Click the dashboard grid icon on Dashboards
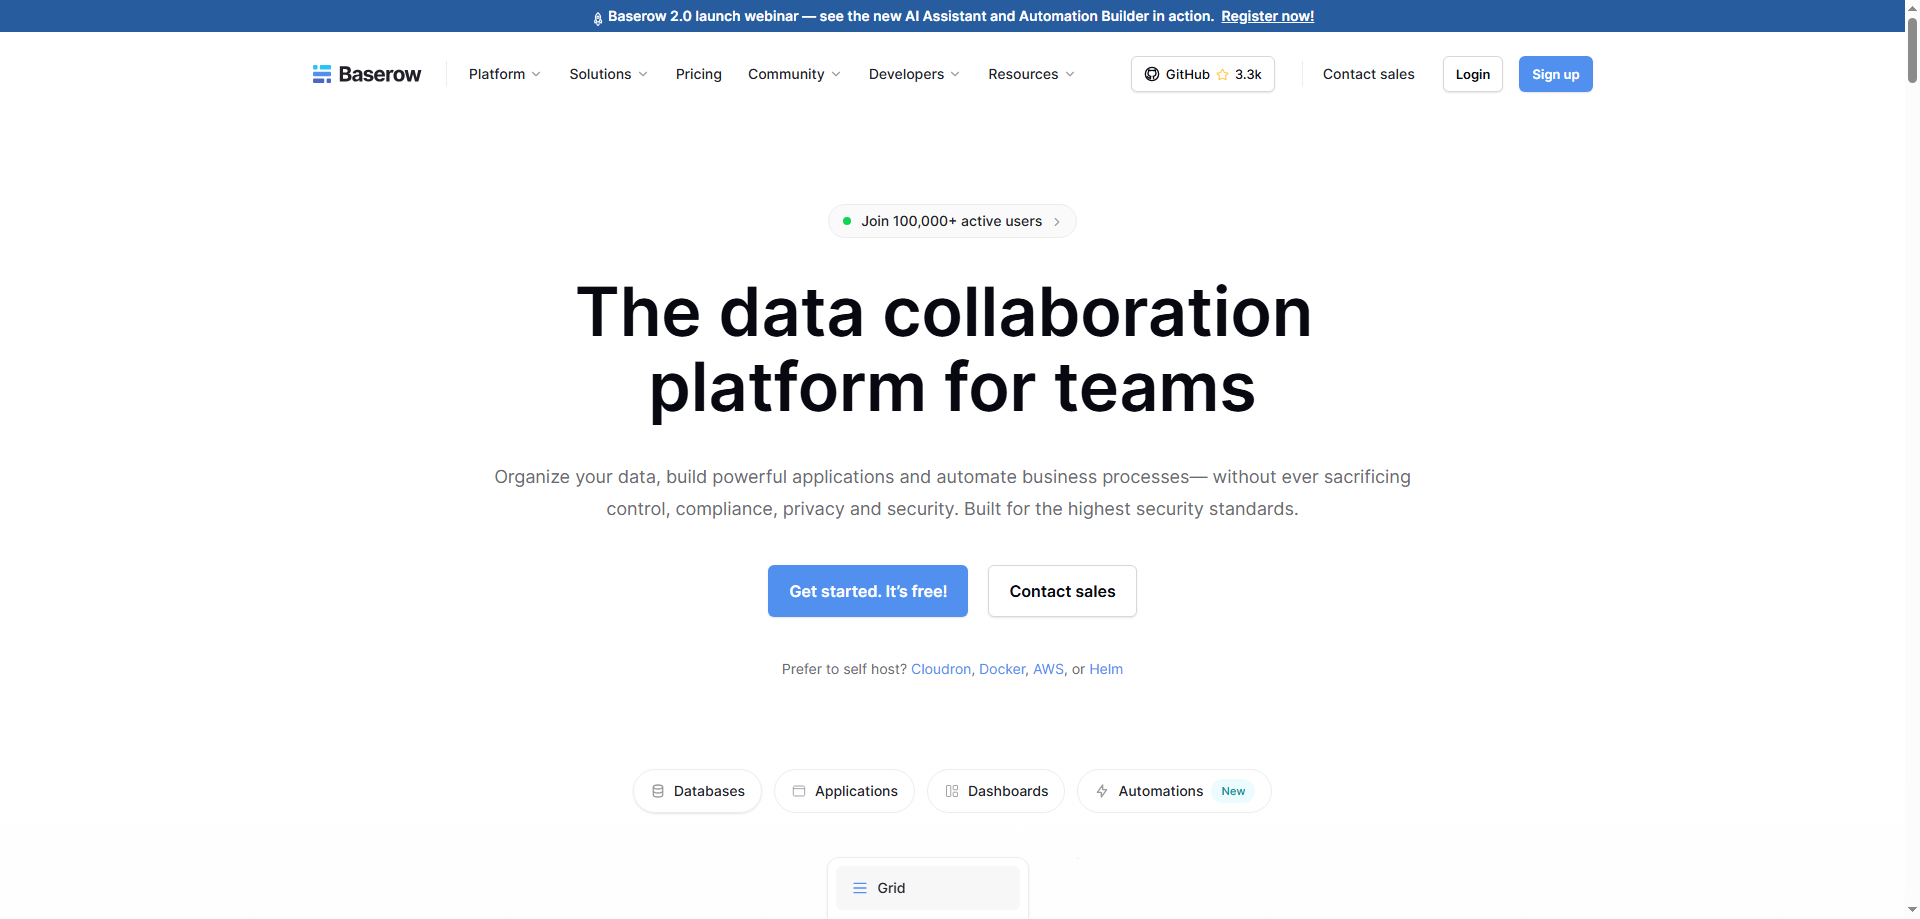This screenshot has height=919, width=1920. [x=952, y=791]
